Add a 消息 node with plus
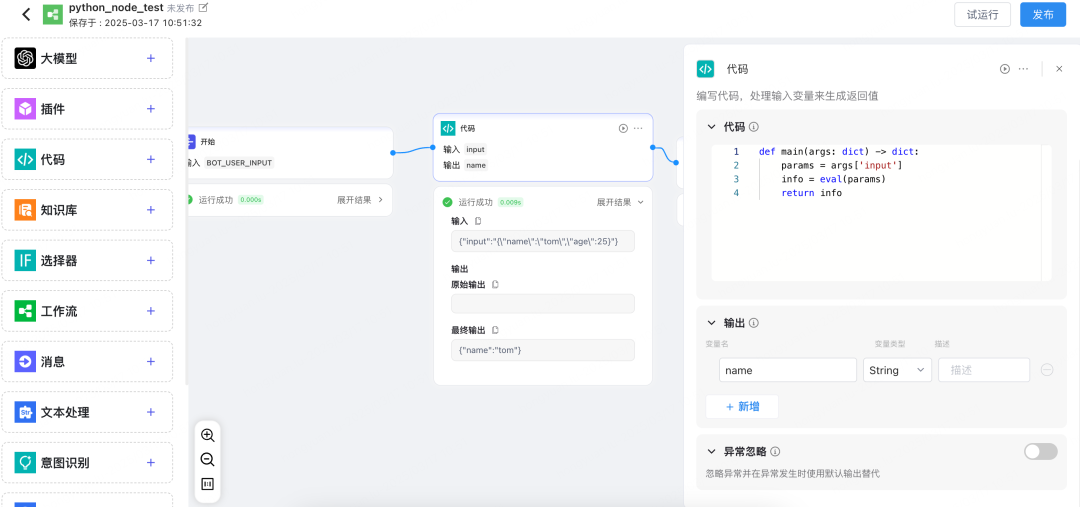Screen dimensions: 1080x507 [151, 362]
